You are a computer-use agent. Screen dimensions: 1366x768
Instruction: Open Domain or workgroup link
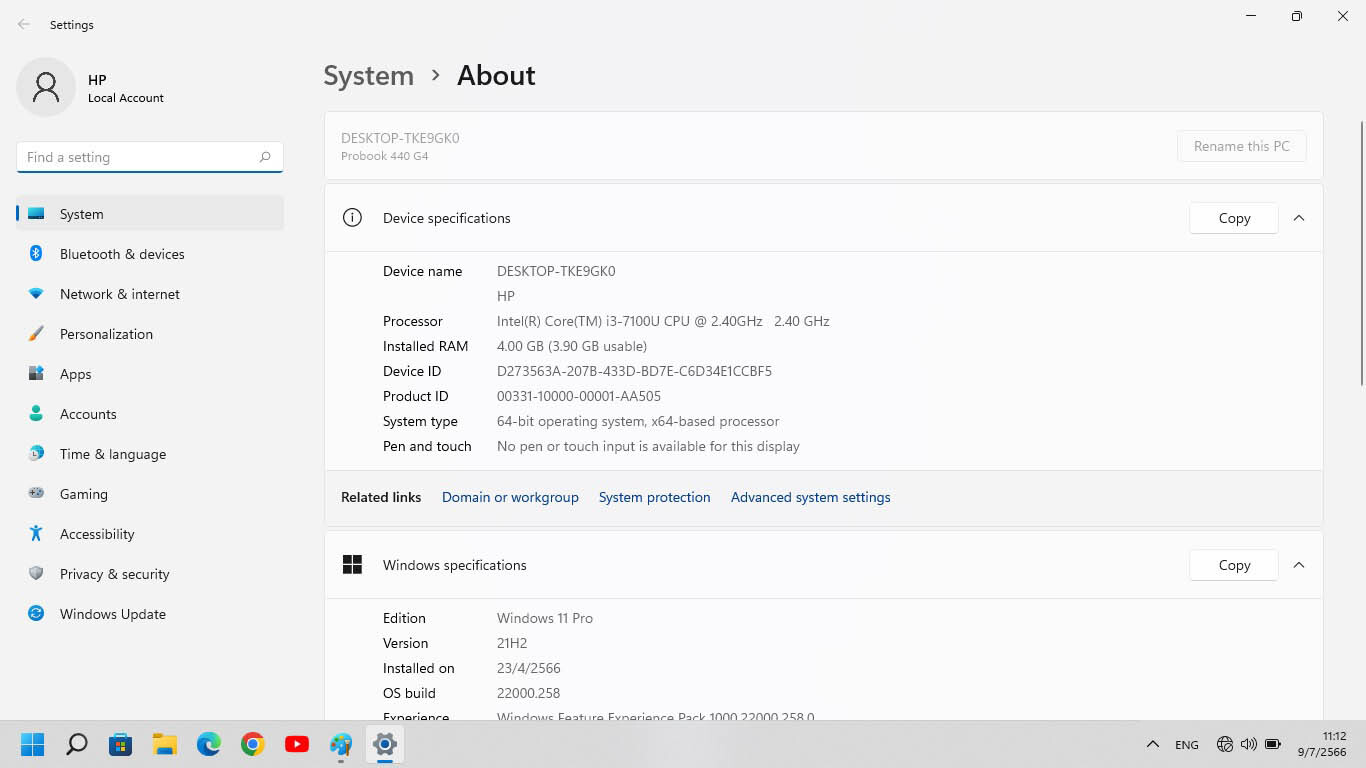coord(510,497)
